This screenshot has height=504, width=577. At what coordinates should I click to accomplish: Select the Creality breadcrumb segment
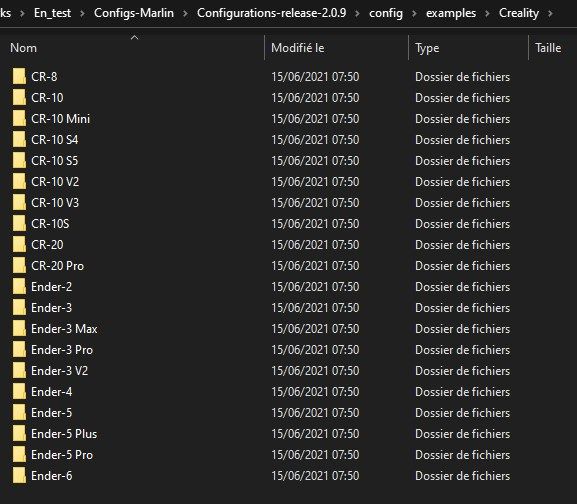coord(518,13)
